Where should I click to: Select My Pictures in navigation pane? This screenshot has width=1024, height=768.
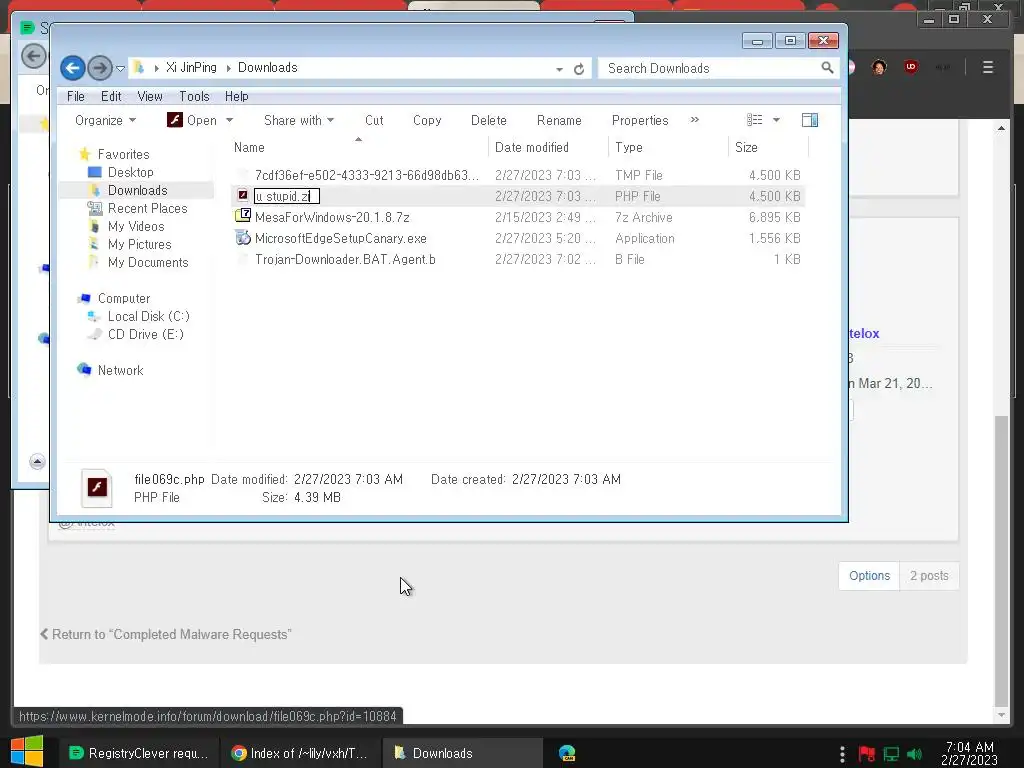140,244
